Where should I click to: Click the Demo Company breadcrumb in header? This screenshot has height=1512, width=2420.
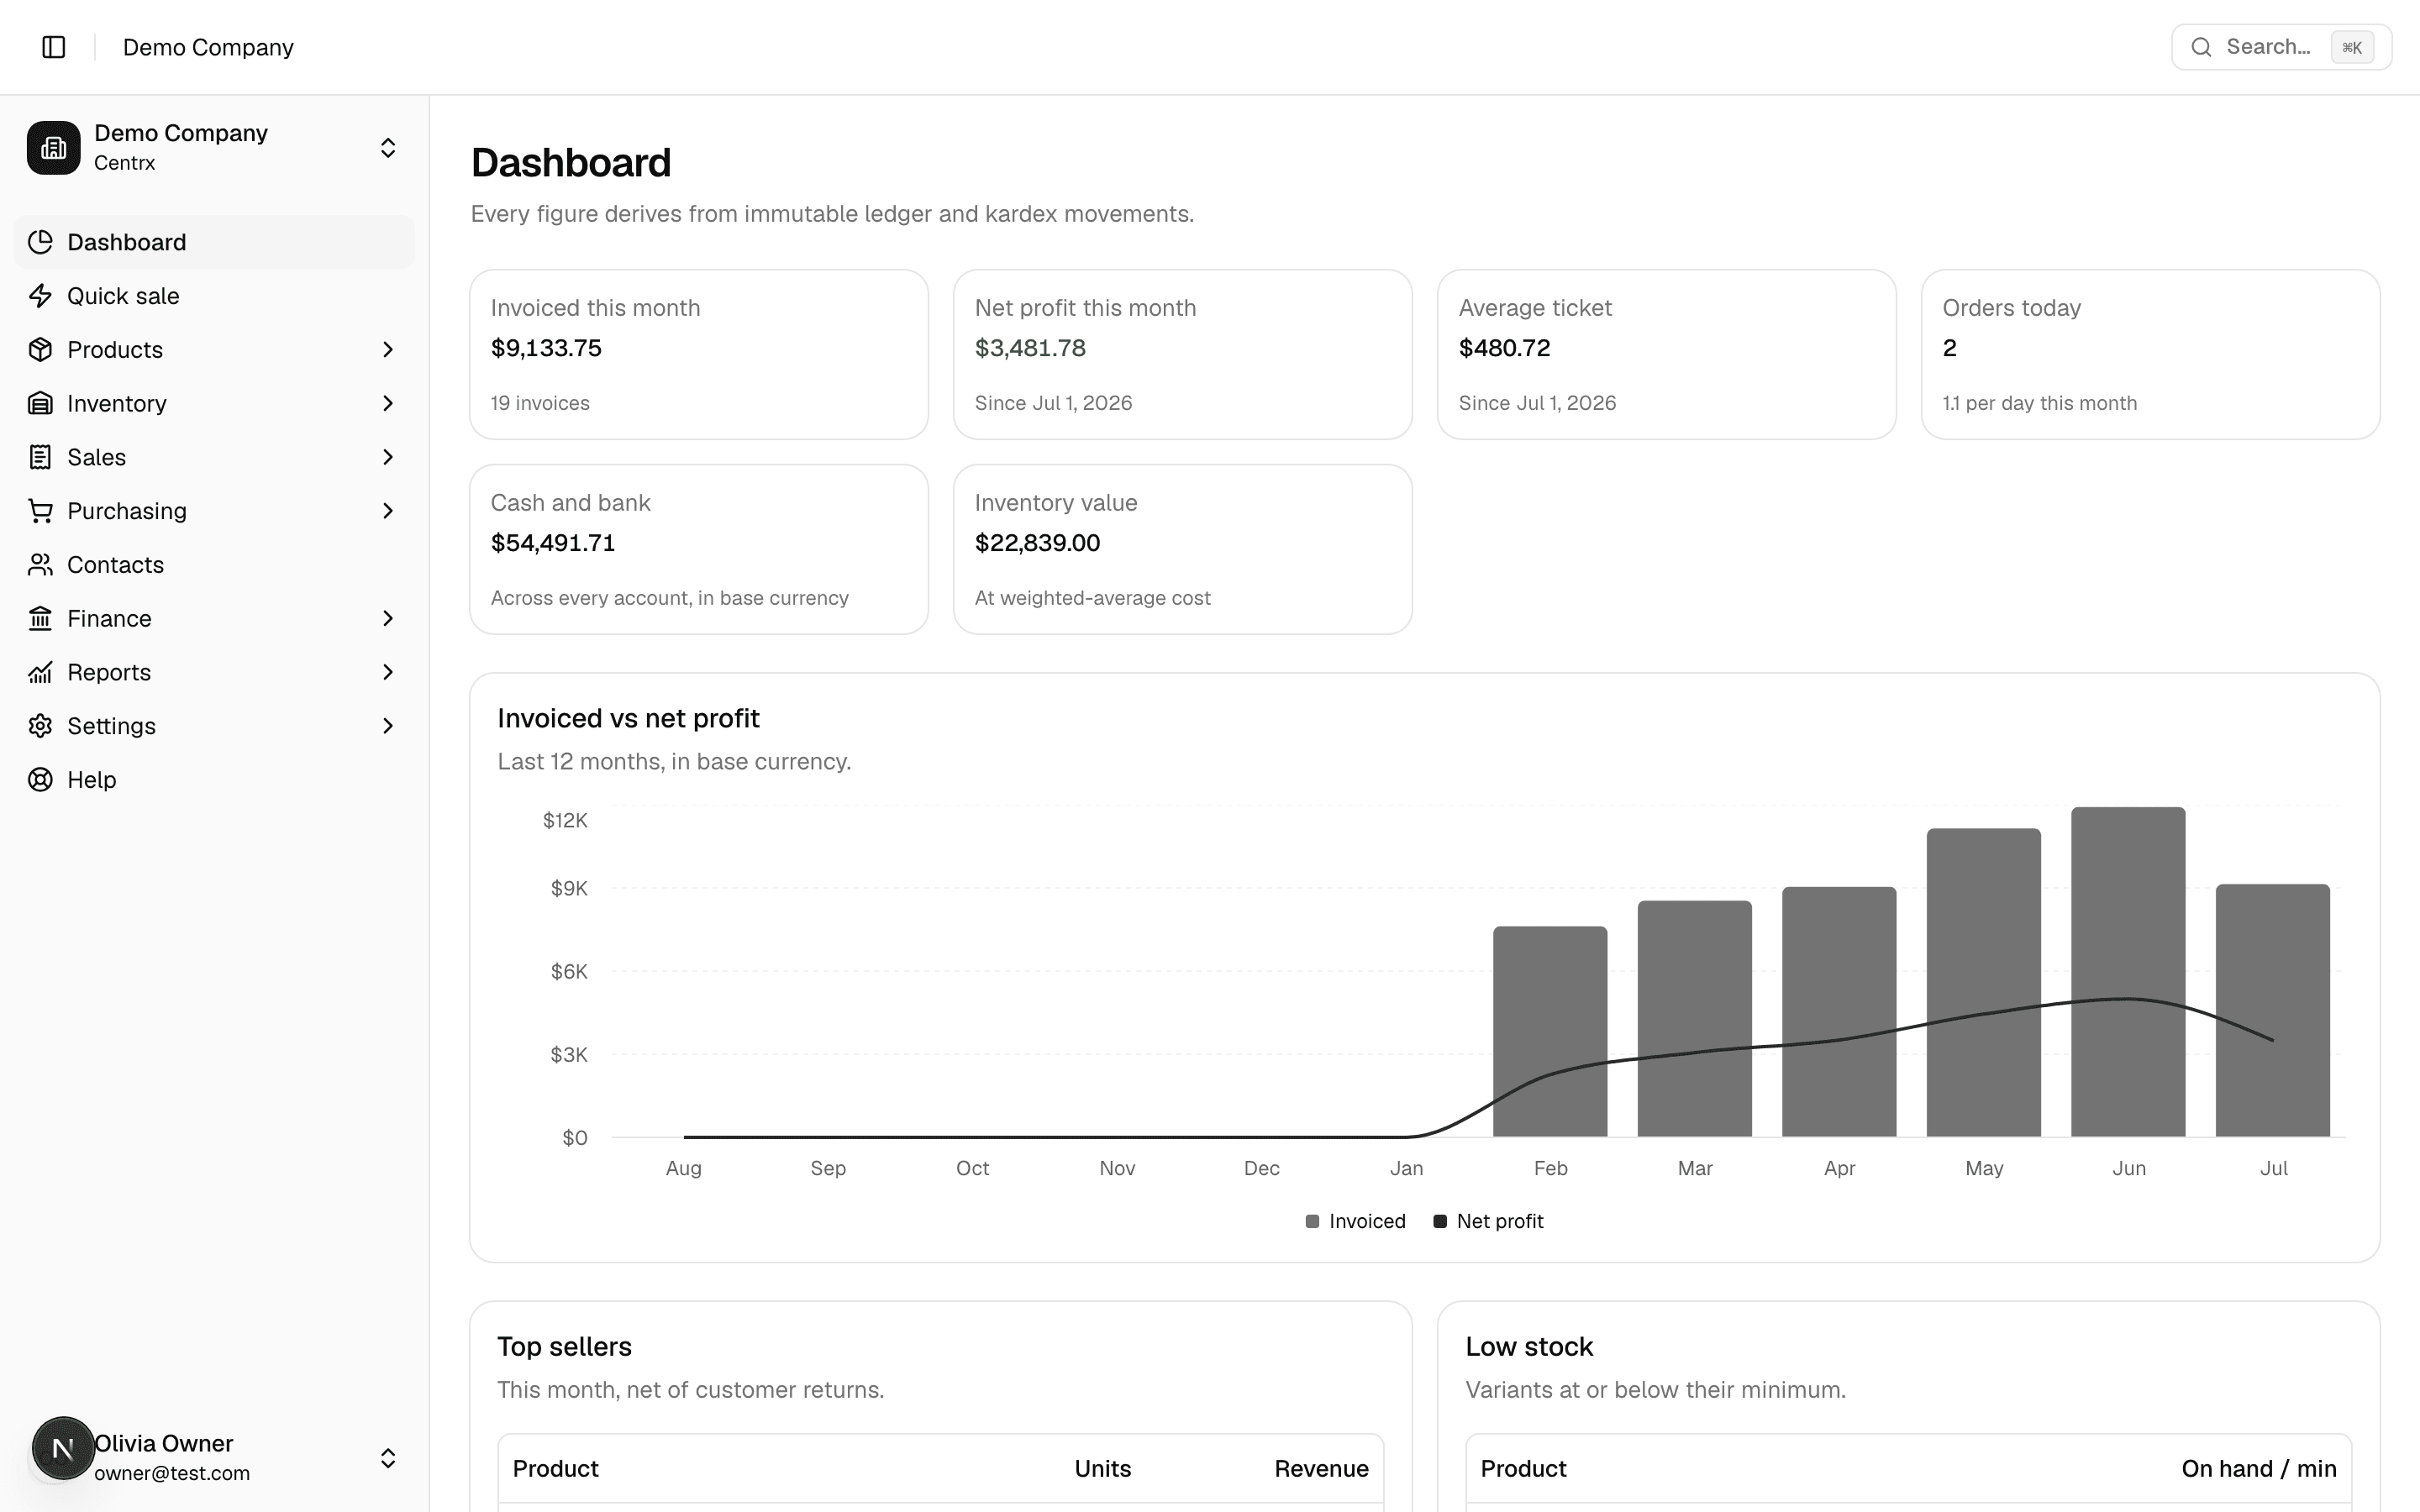point(208,47)
